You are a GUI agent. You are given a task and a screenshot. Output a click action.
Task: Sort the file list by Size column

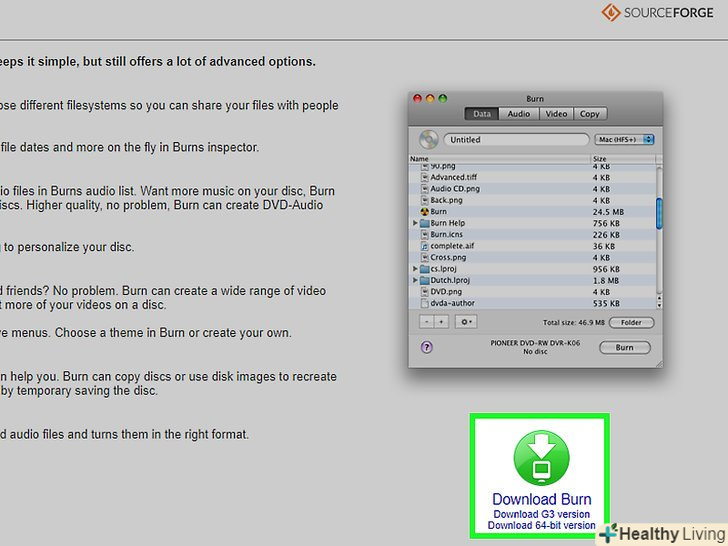tap(623, 159)
